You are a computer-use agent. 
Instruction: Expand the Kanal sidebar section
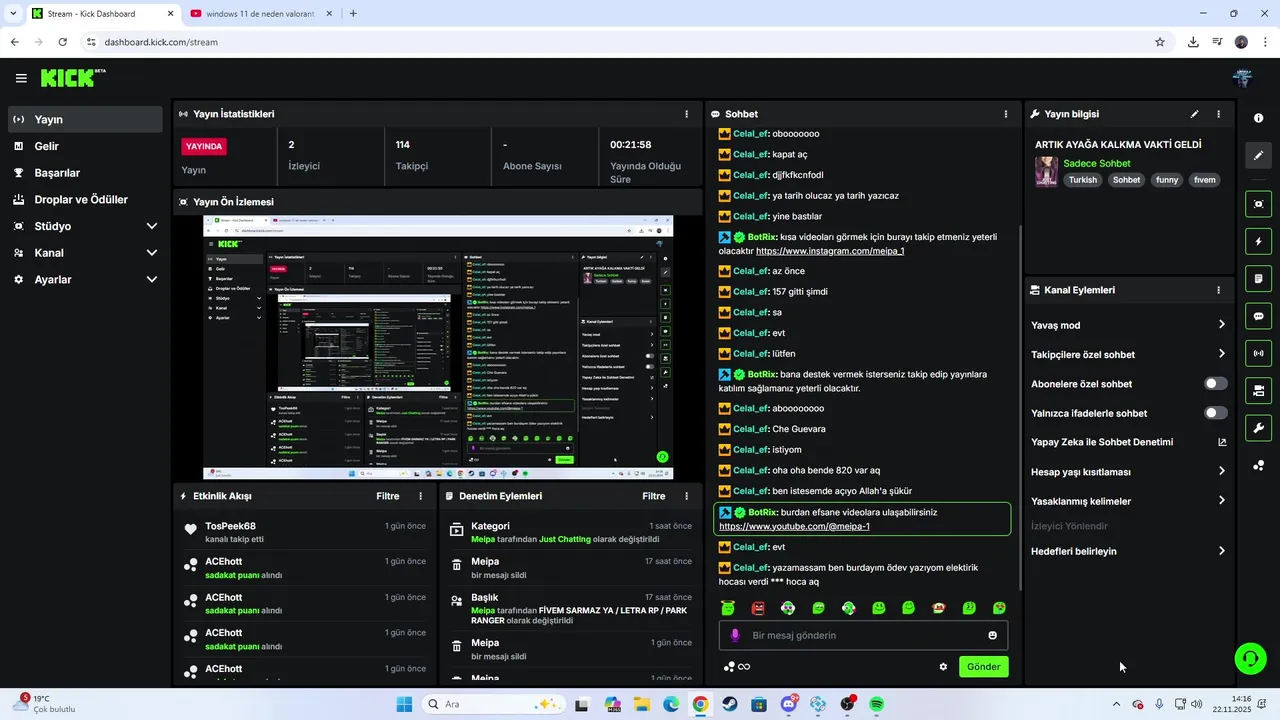(151, 253)
